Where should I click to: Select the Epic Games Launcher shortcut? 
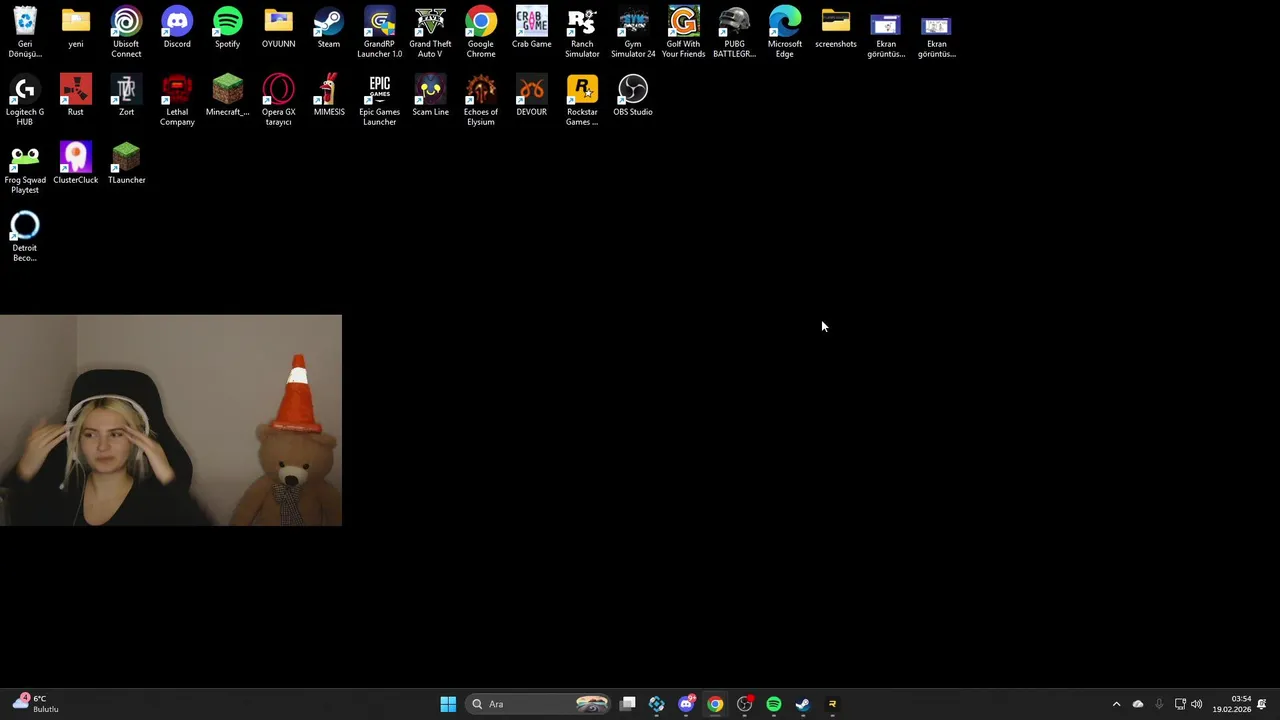[379, 100]
